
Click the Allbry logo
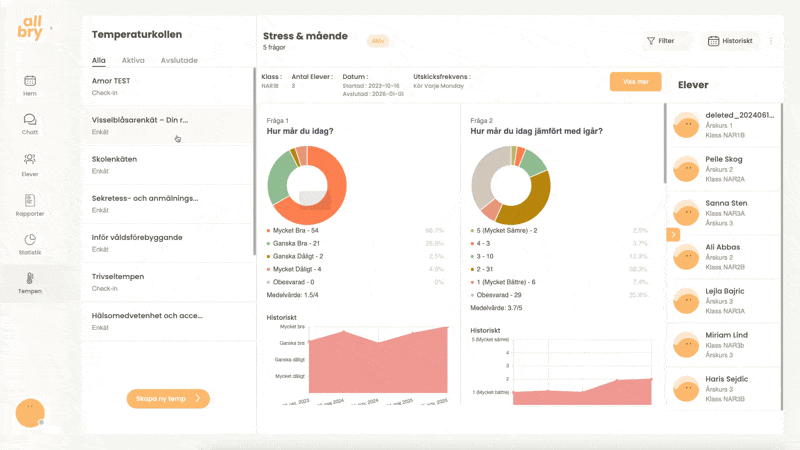click(x=32, y=30)
